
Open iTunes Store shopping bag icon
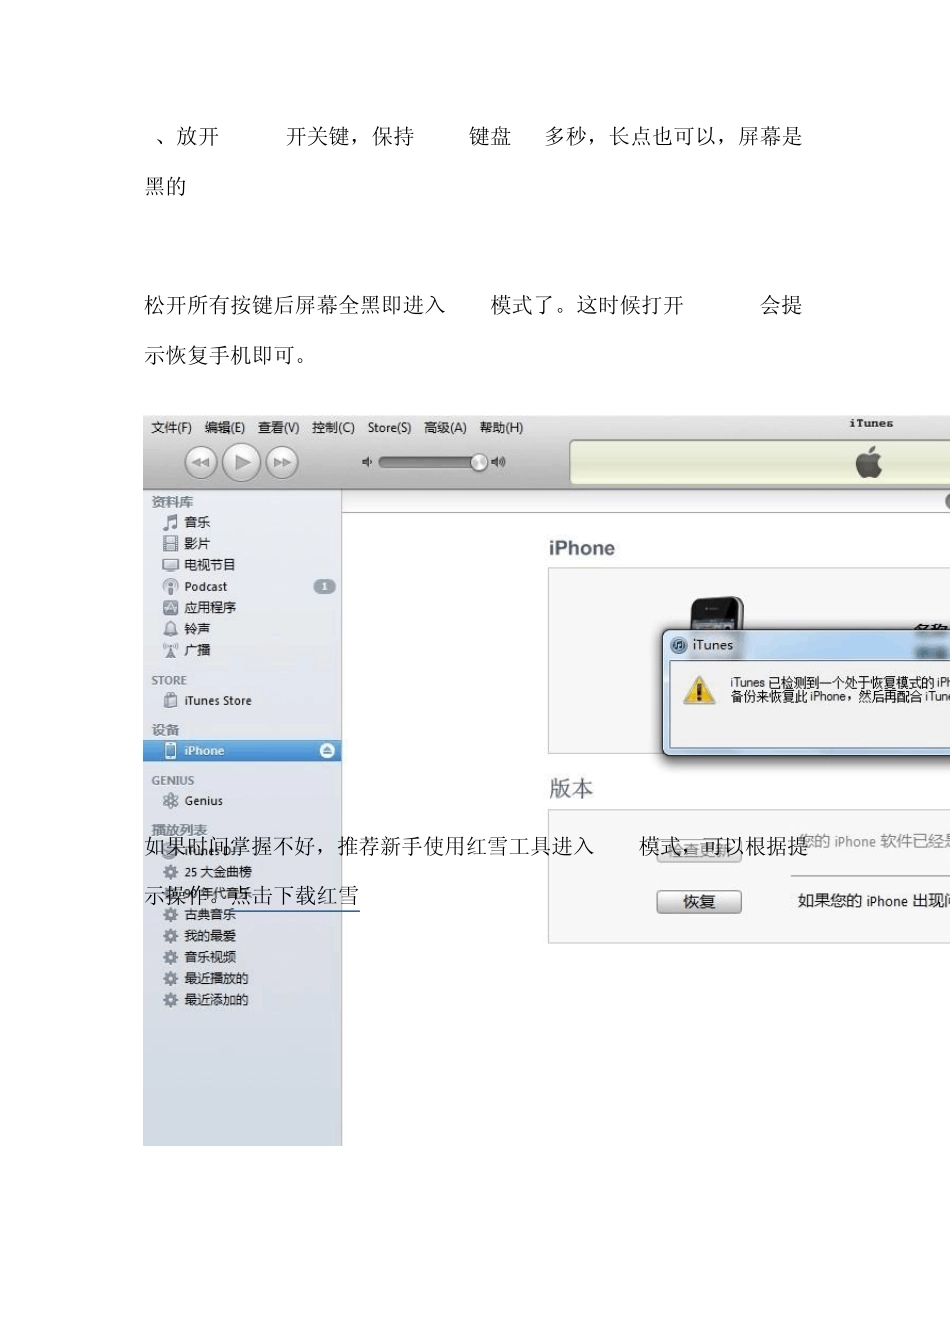coord(171,701)
